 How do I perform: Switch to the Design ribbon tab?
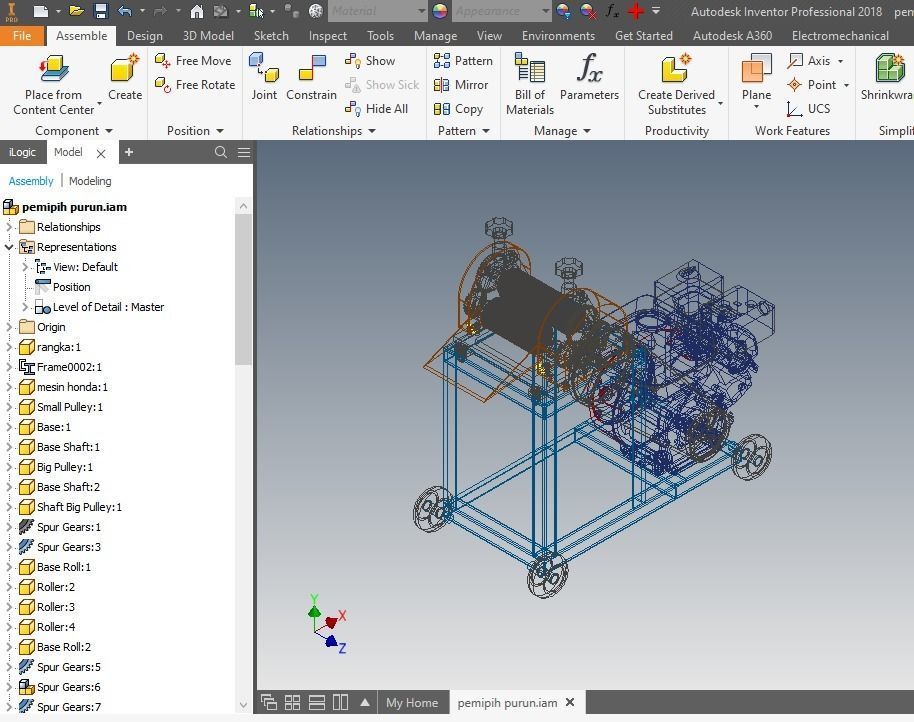(x=145, y=36)
